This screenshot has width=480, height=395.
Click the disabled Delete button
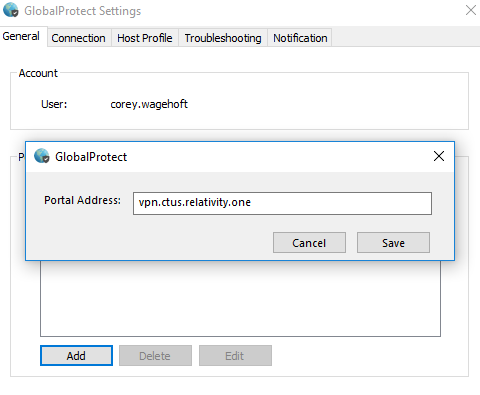tap(155, 356)
